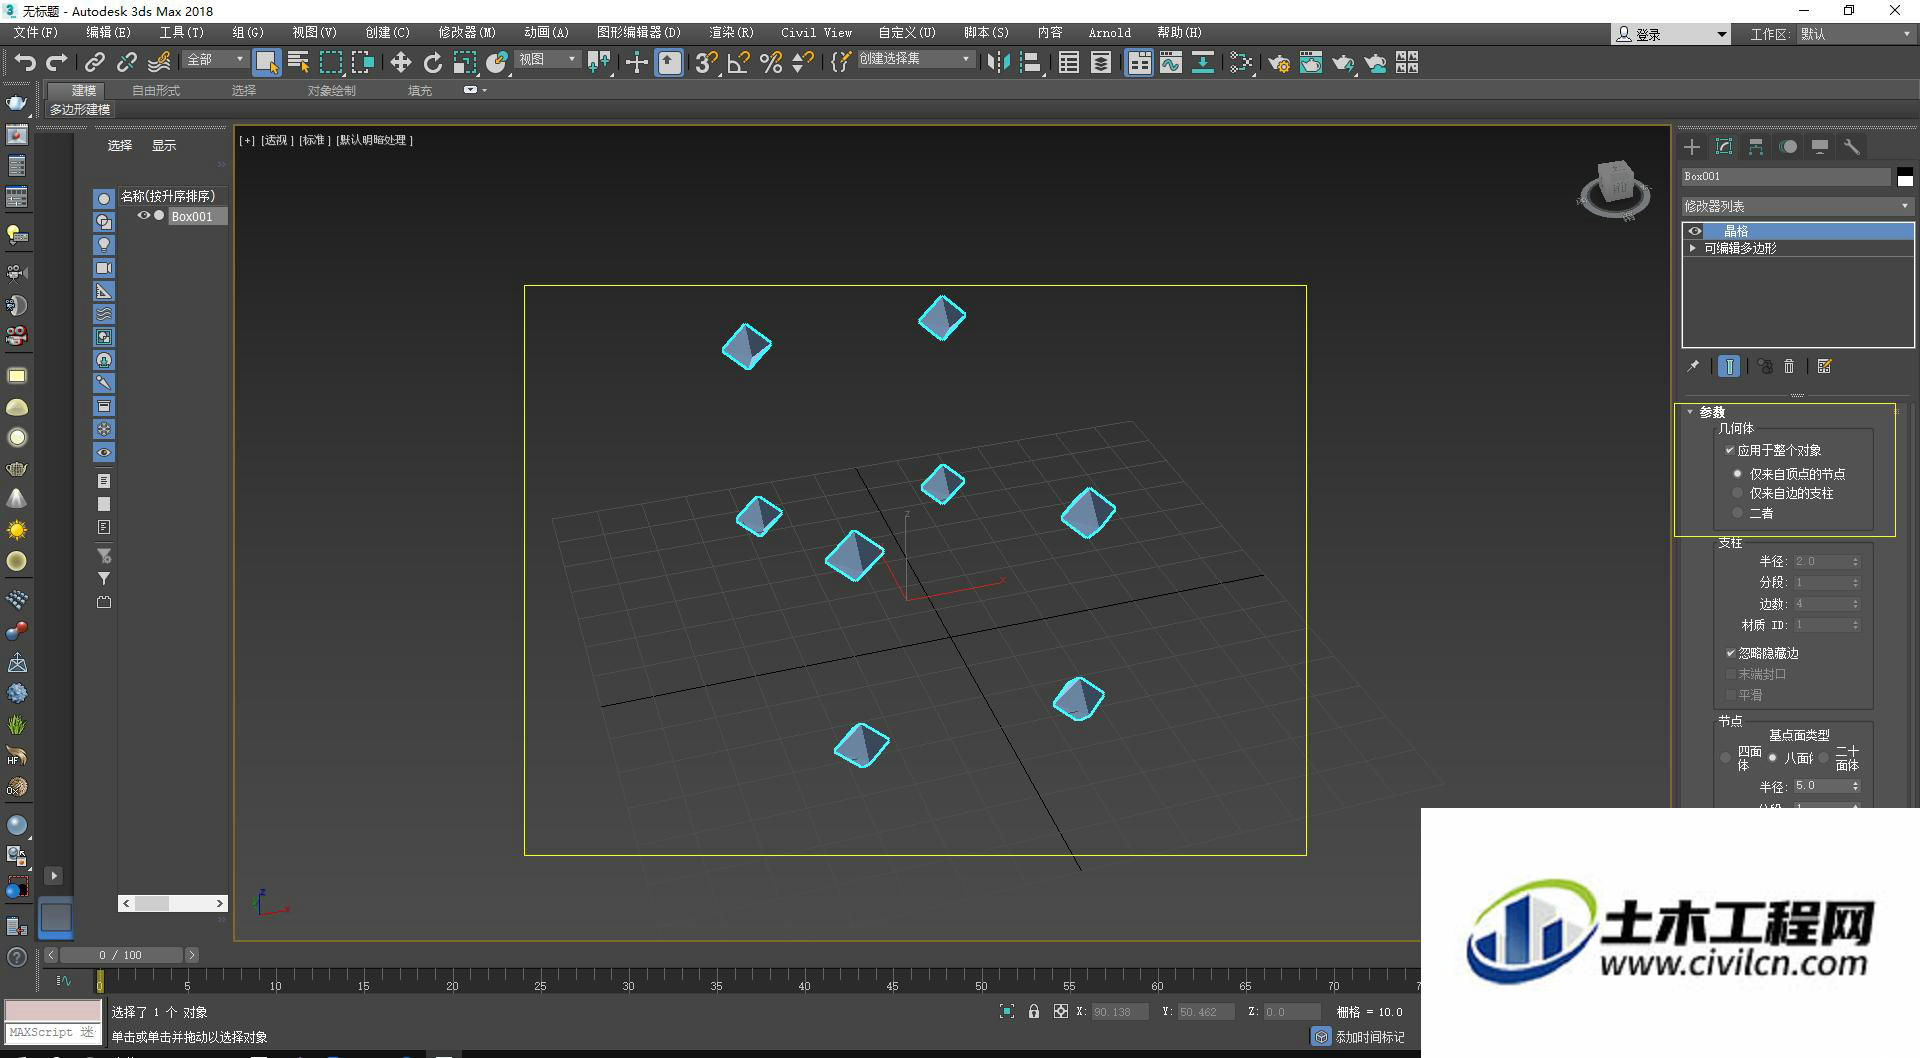The height and width of the screenshot is (1058, 1920).
Task: Select 四面体 base type radio
Action: [x=1726, y=758]
